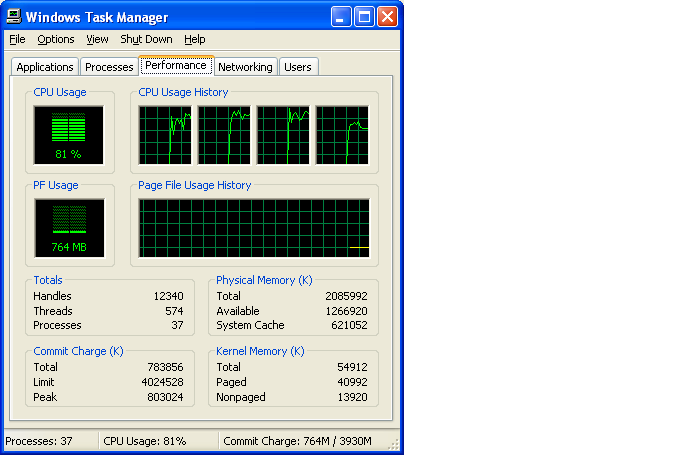Open the File menu

point(17,39)
